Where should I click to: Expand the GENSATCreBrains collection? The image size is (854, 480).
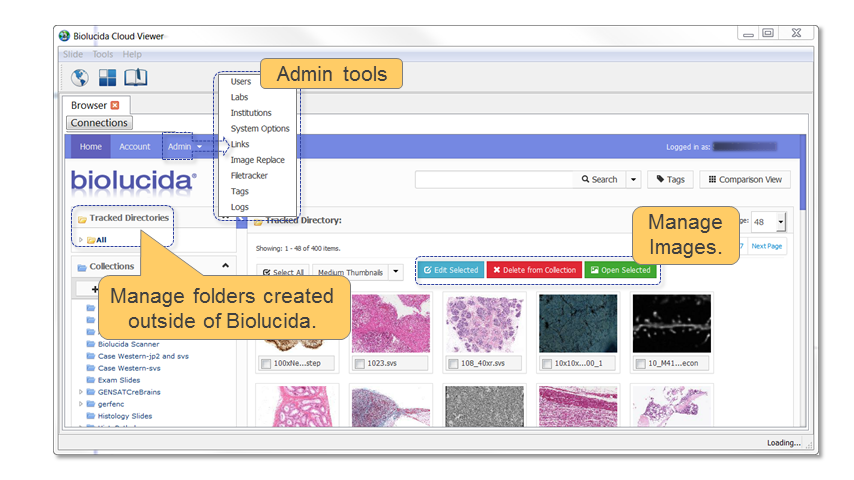pos(81,392)
